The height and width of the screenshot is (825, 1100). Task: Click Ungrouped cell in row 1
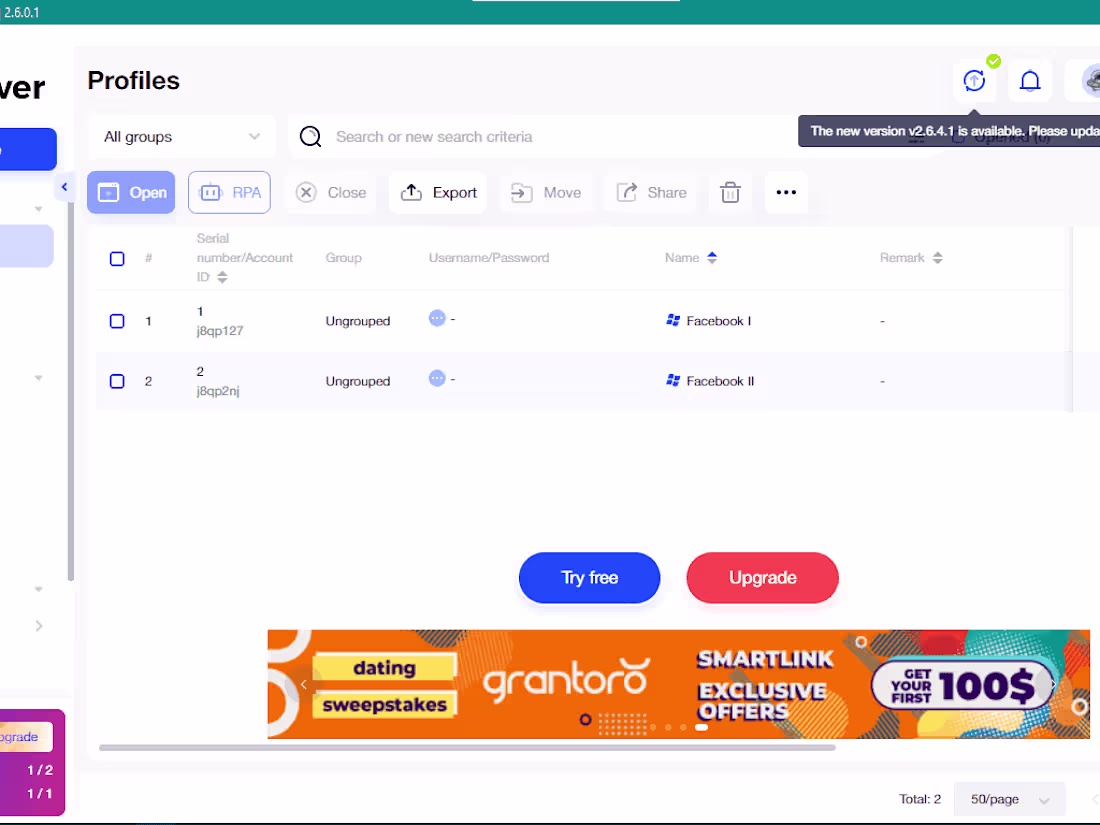pos(358,321)
